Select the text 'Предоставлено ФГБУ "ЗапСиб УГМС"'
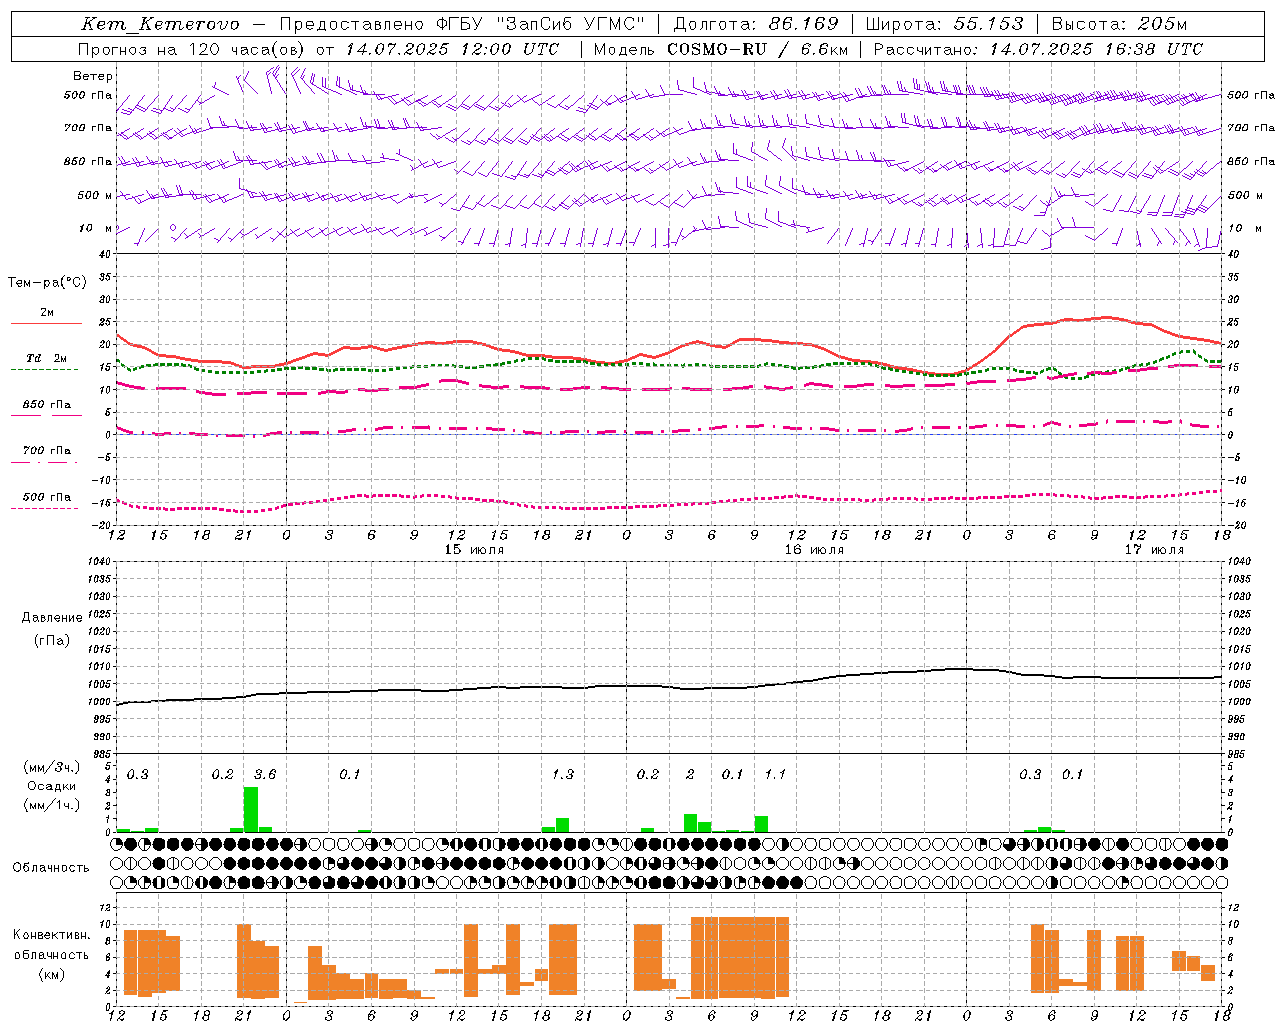Screen dimensions: 1280x1024 pyautogui.click(x=462, y=24)
